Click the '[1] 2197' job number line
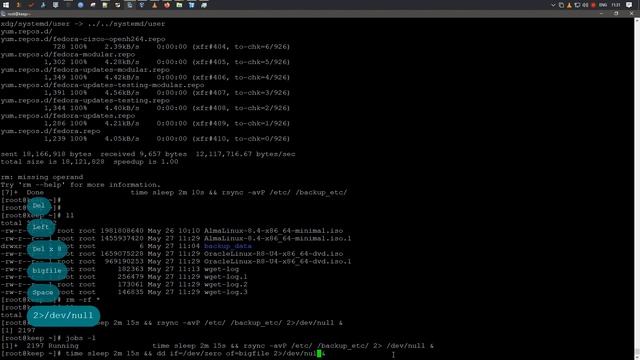 pyautogui.click(x=18, y=331)
